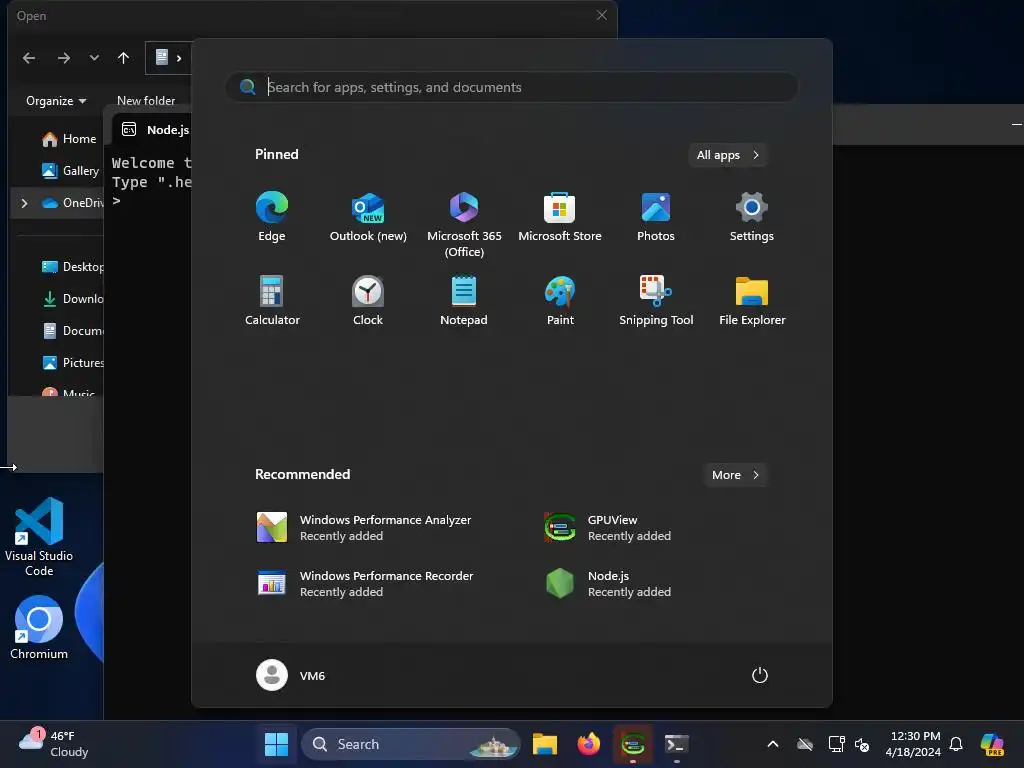Open notifications bell in system tray
This screenshot has height=768, width=1024.
(956, 744)
